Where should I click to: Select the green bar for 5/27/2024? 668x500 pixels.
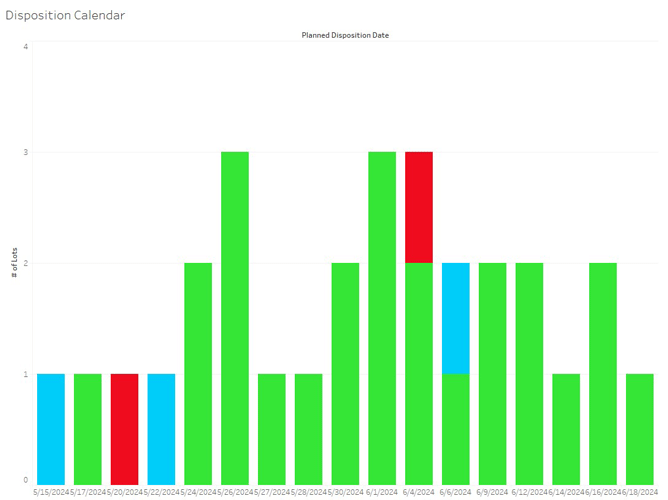coord(272,429)
